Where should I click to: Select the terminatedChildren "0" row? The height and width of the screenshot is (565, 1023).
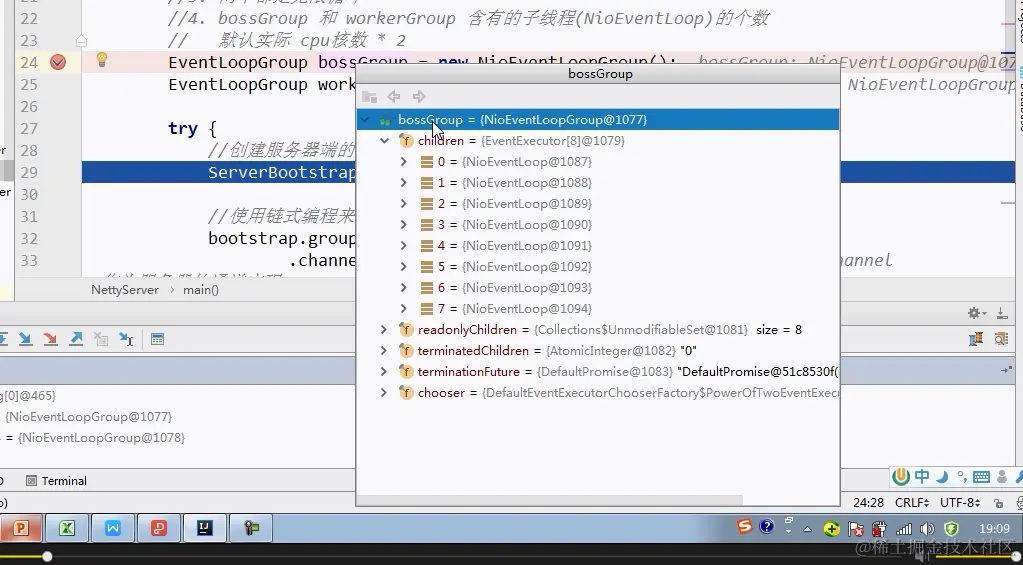coord(598,350)
